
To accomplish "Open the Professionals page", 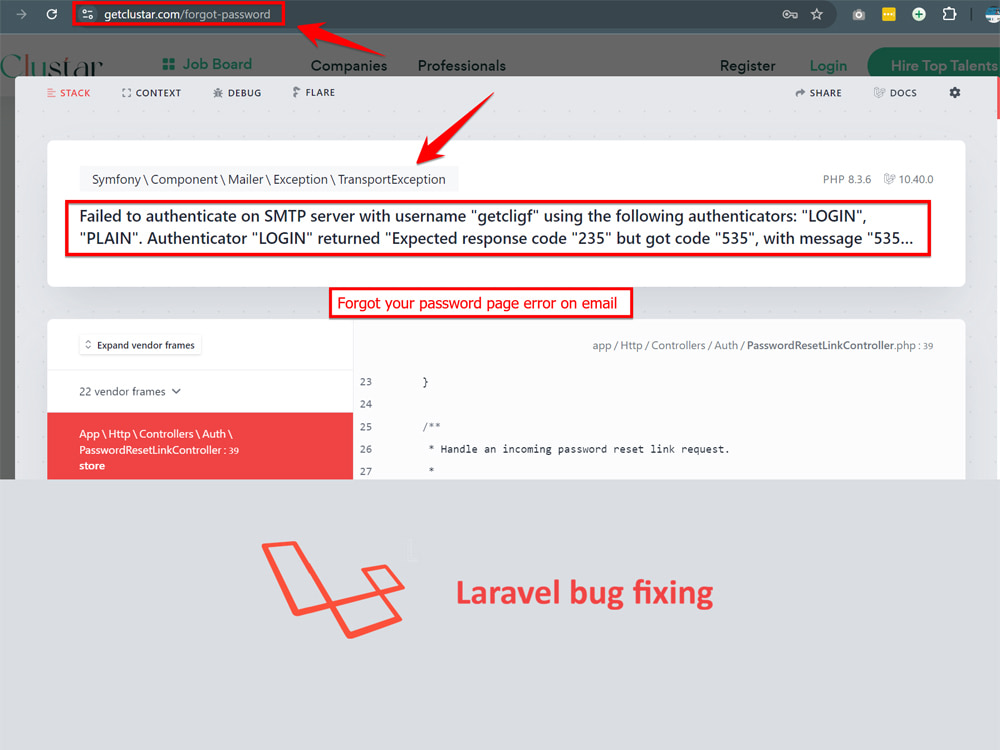I will point(462,66).
